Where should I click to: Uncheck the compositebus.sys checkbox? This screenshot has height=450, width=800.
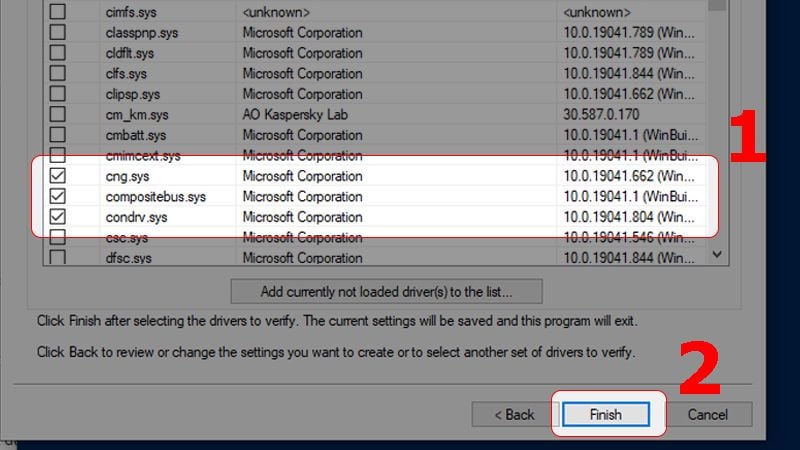tap(57, 197)
